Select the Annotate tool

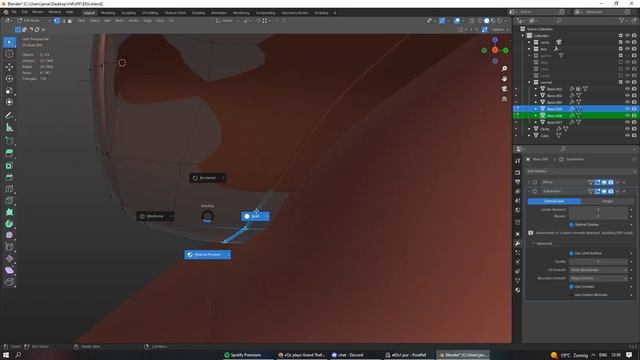pos(9,116)
